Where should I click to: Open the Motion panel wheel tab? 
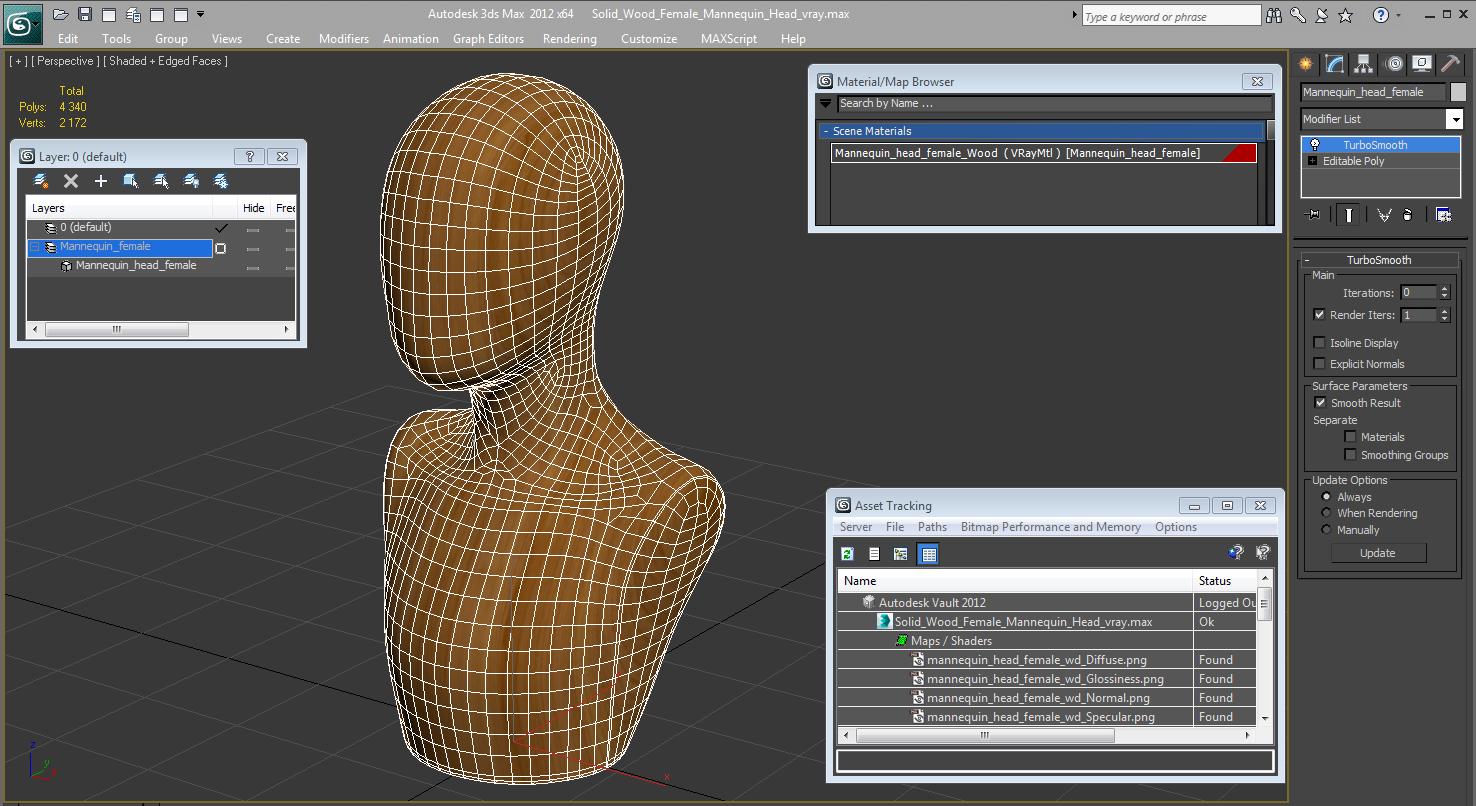coord(1394,64)
